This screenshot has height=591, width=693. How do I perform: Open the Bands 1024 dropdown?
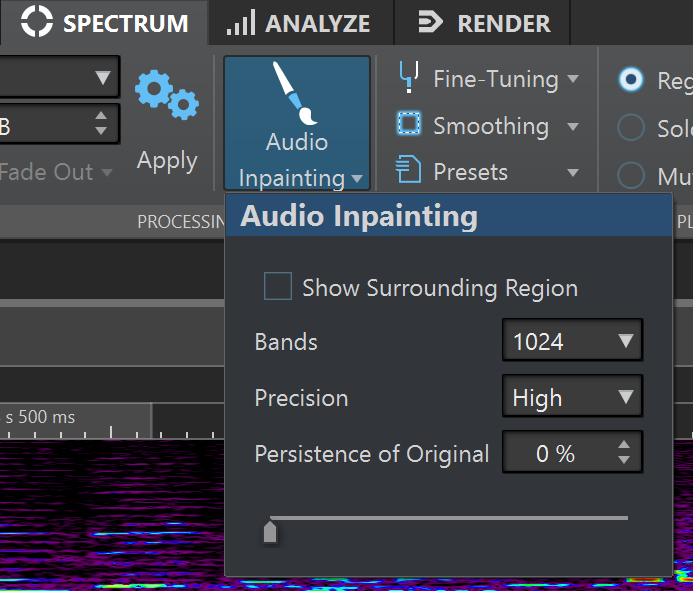click(572, 340)
